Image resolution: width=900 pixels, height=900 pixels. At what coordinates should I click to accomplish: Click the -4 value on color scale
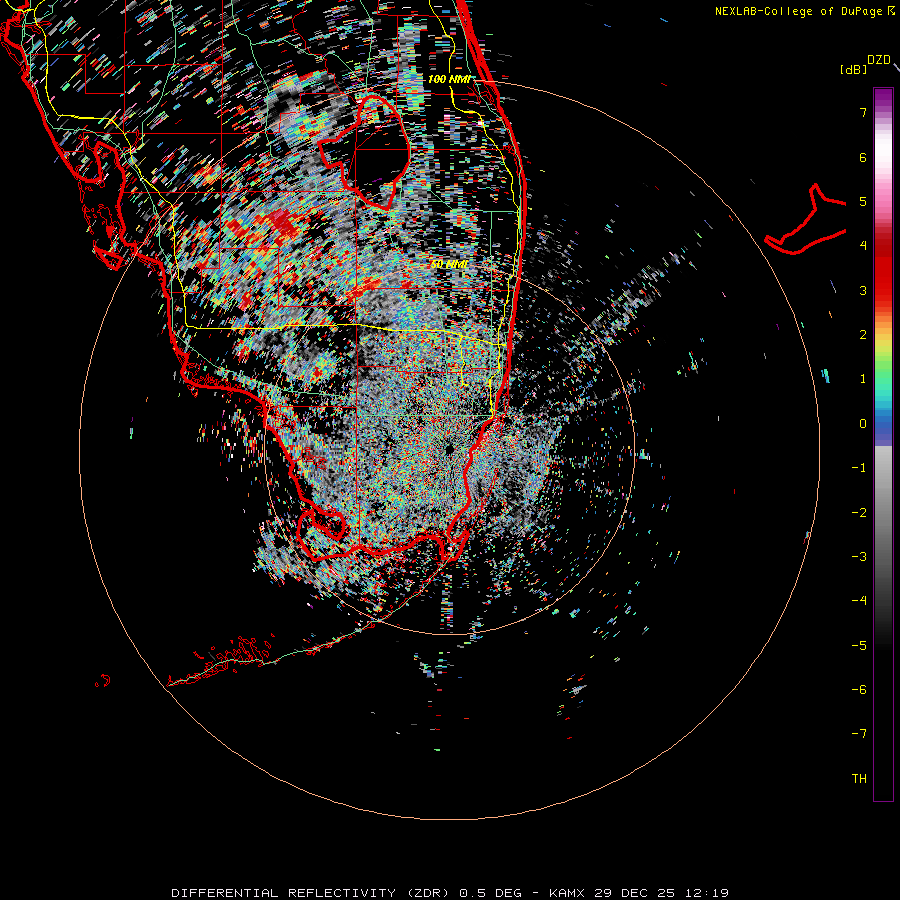[859, 601]
